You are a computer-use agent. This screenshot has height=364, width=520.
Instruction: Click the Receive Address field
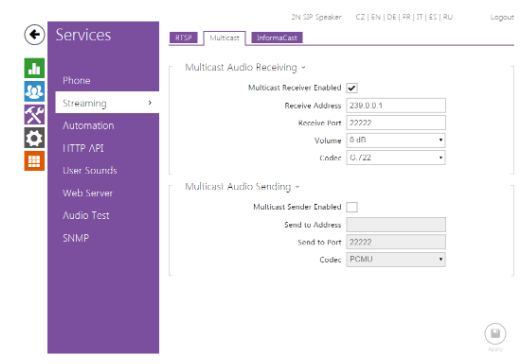click(x=396, y=105)
